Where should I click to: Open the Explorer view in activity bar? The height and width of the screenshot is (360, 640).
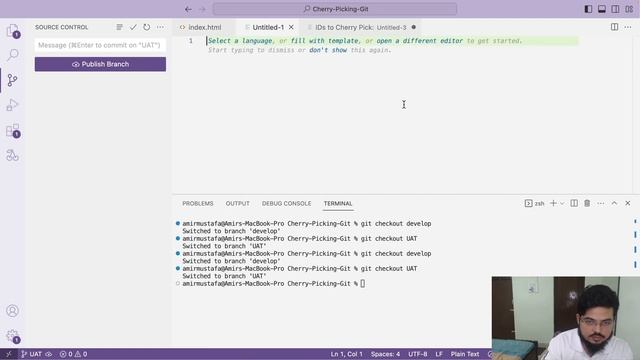coord(13,30)
